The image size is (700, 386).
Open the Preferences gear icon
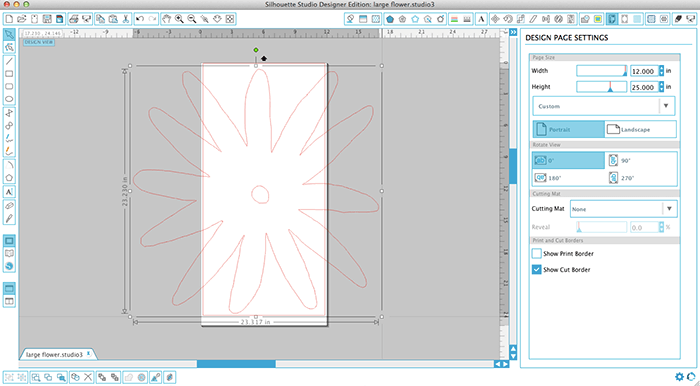coord(679,377)
